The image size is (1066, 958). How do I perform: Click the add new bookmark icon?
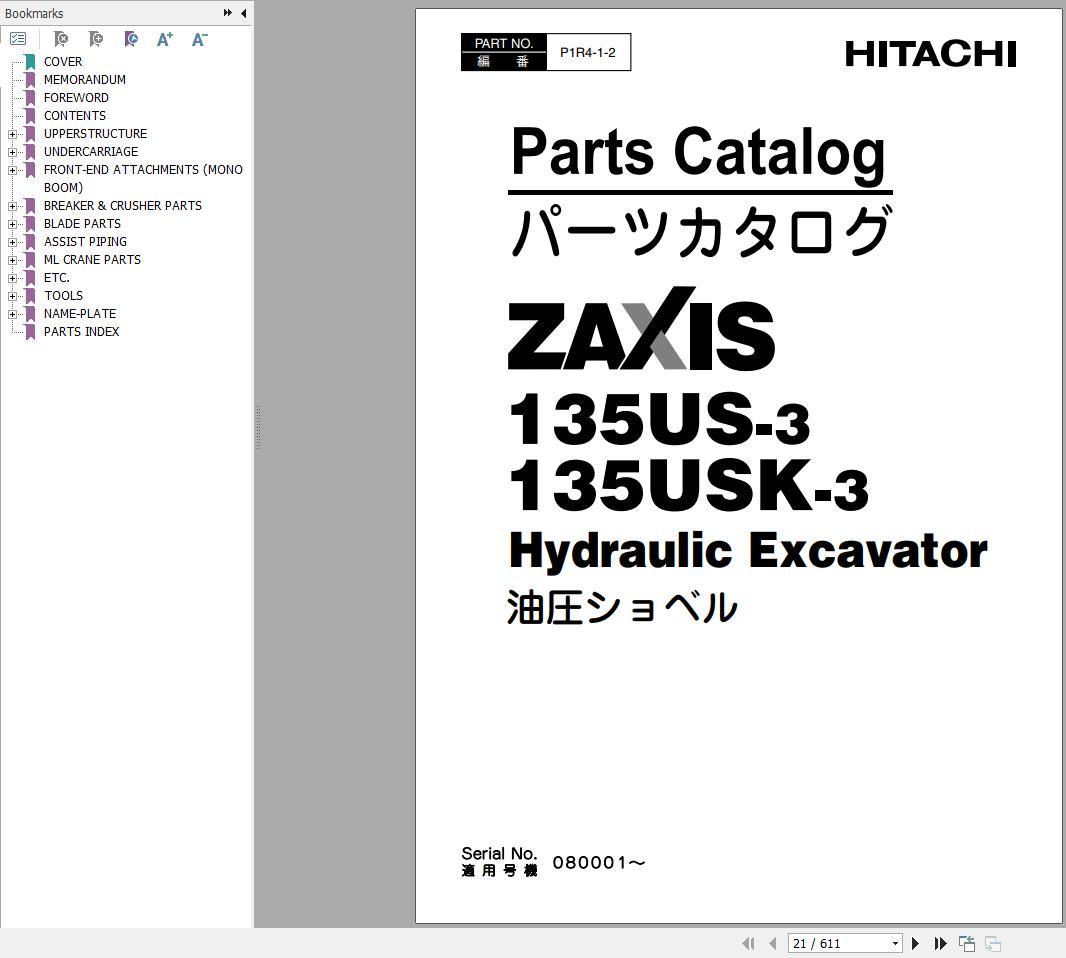click(x=96, y=39)
